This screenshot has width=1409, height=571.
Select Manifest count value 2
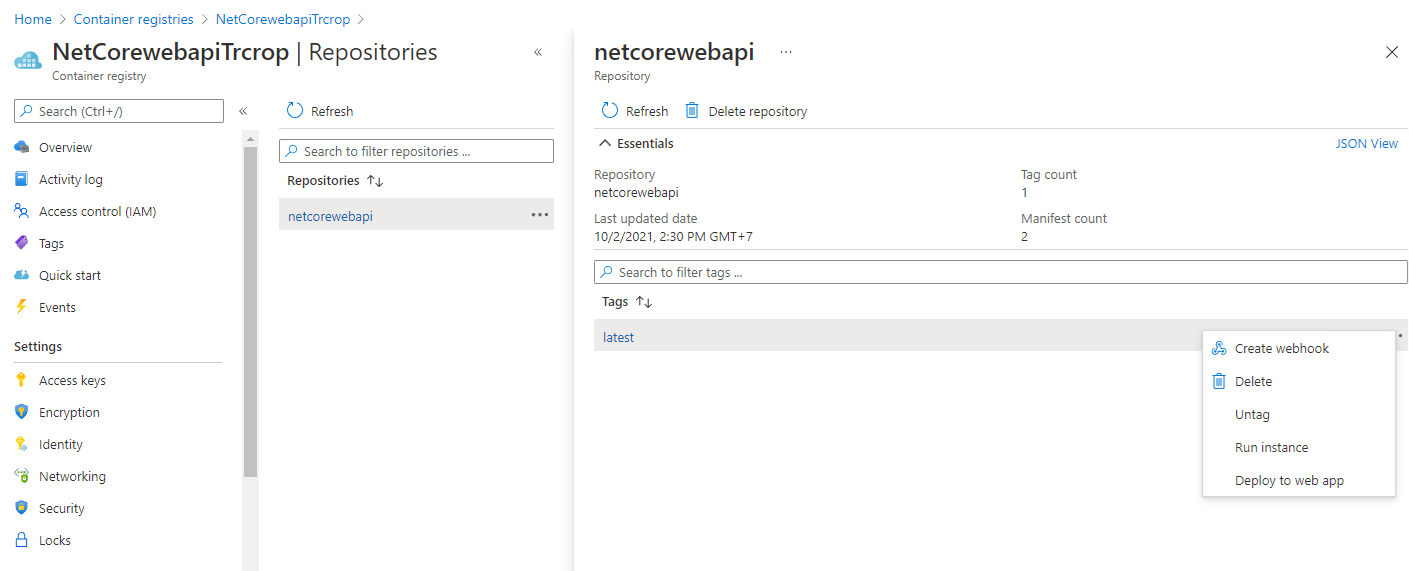point(1024,237)
